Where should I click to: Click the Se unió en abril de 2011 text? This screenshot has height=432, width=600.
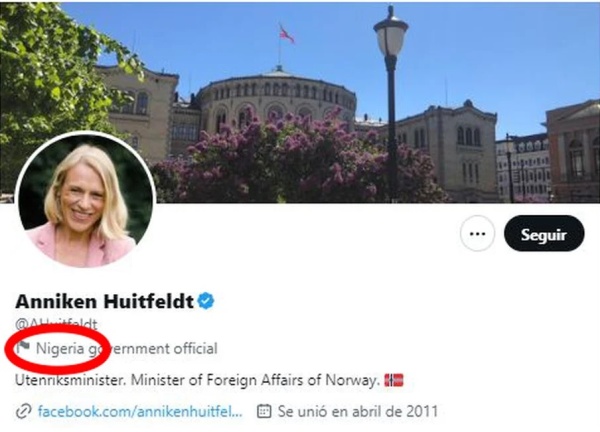[x=357, y=411]
